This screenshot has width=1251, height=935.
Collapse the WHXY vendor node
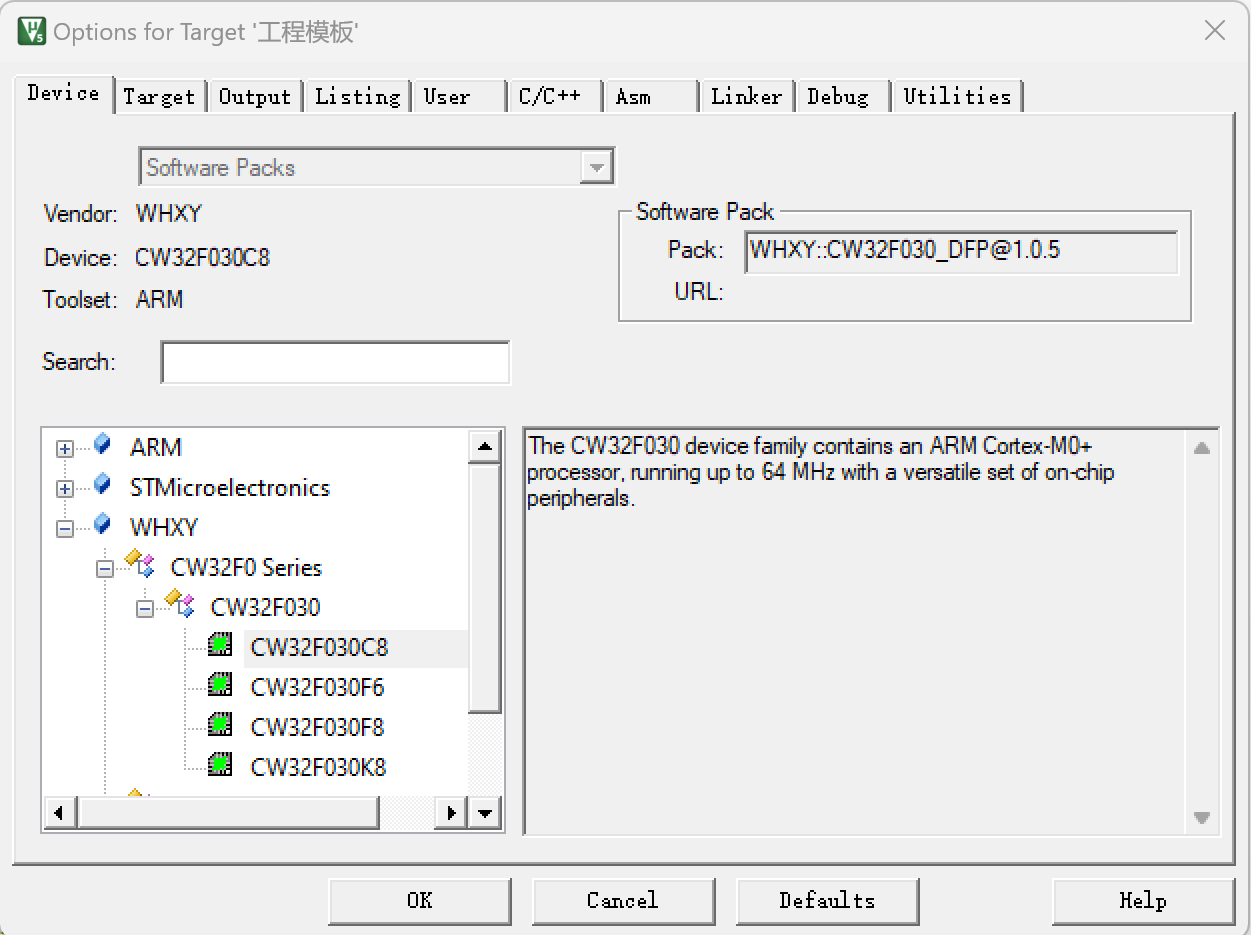pos(65,529)
